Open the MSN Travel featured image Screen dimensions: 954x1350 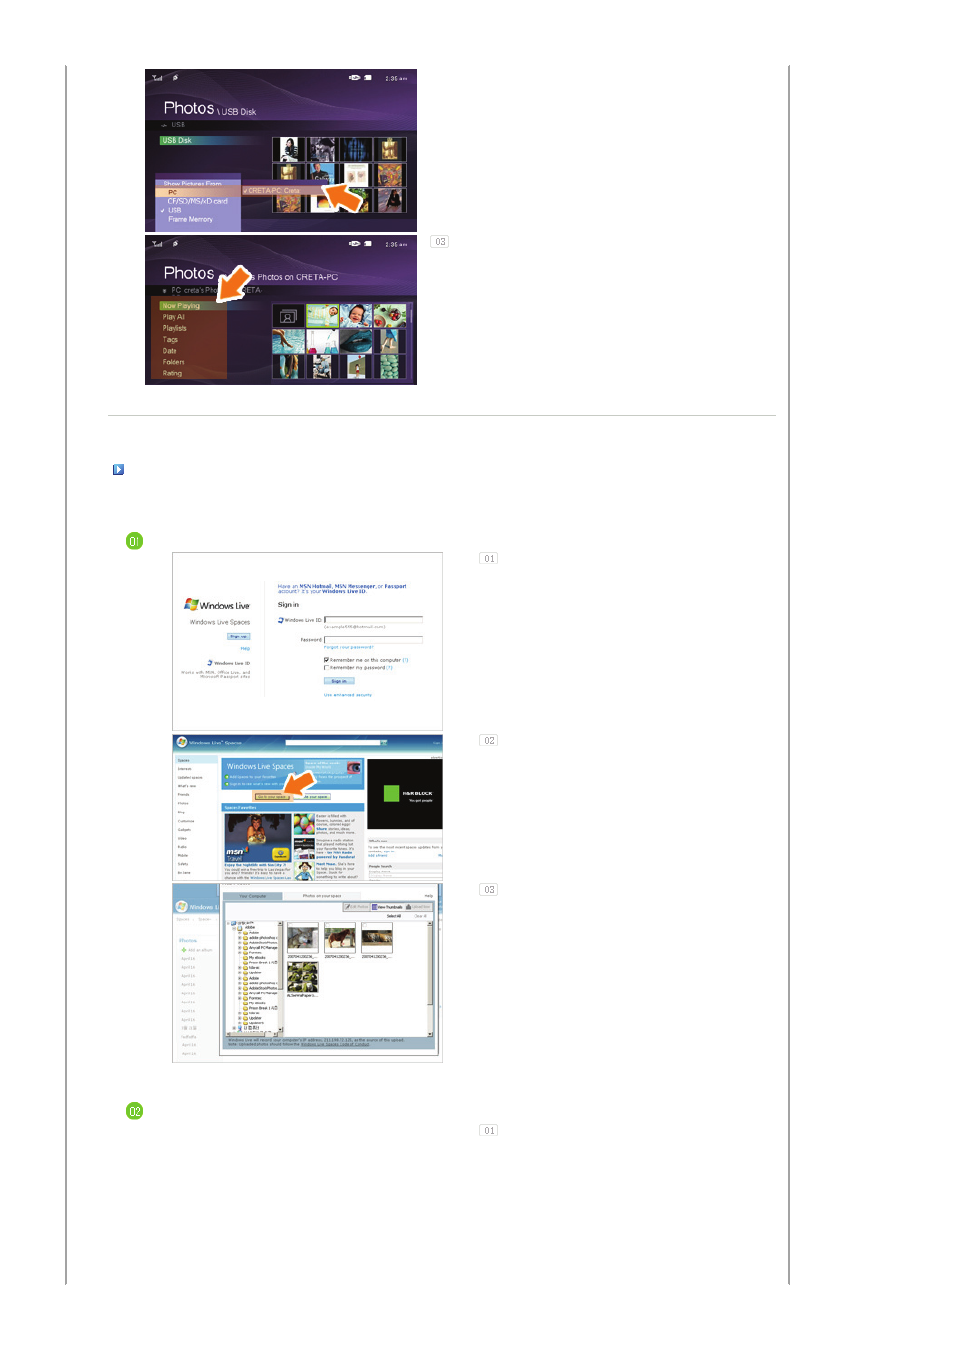[x=257, y=838]
